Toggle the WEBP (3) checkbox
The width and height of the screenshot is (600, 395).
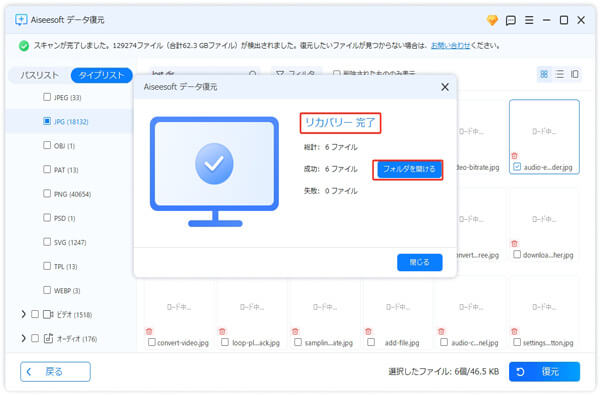click(47, 290)
